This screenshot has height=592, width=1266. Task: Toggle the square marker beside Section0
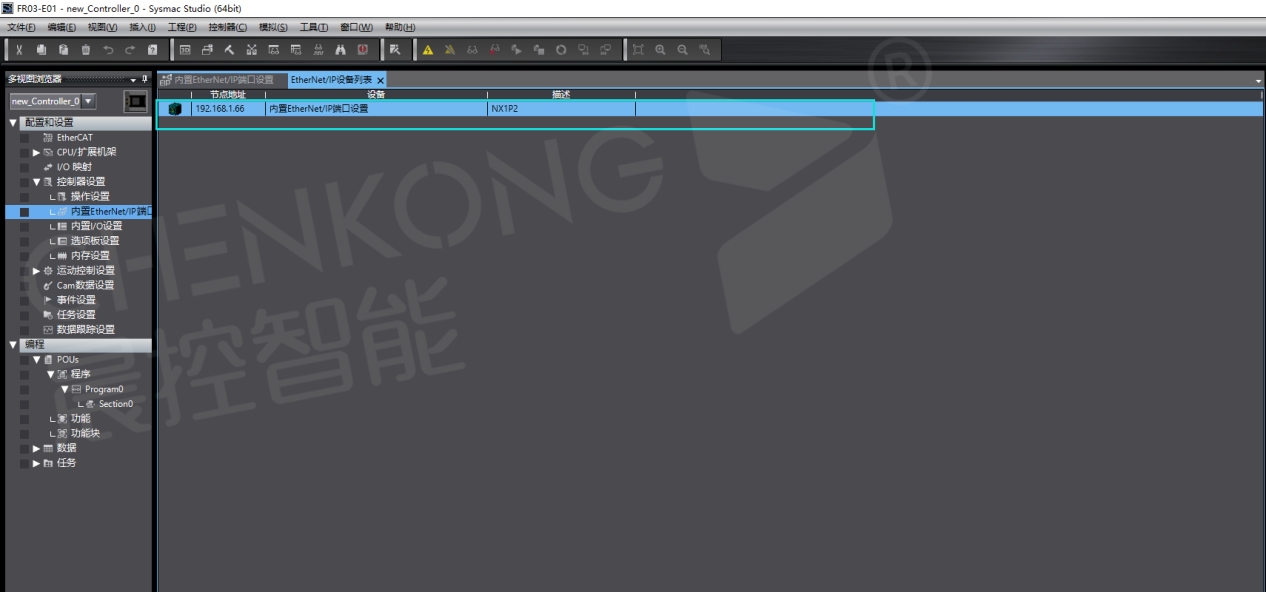(24, 404)
